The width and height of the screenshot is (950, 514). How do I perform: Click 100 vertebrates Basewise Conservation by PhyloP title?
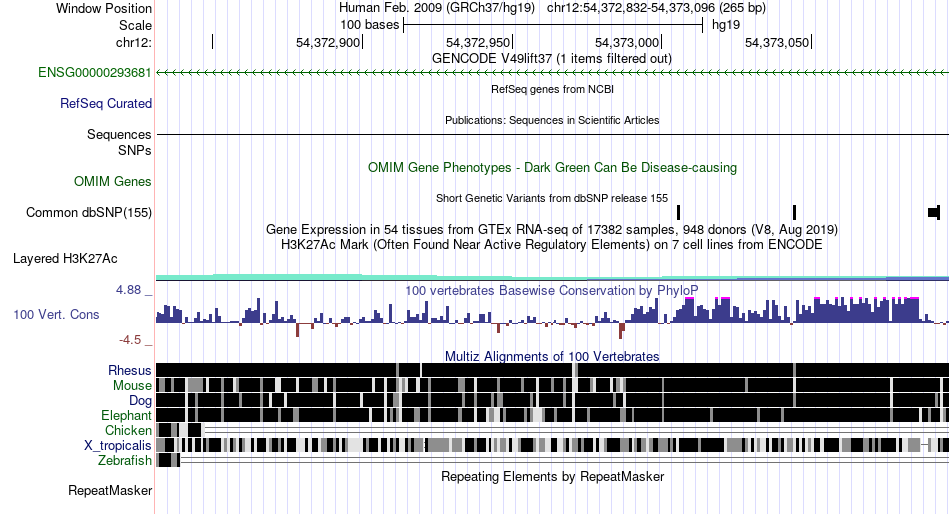552,291
